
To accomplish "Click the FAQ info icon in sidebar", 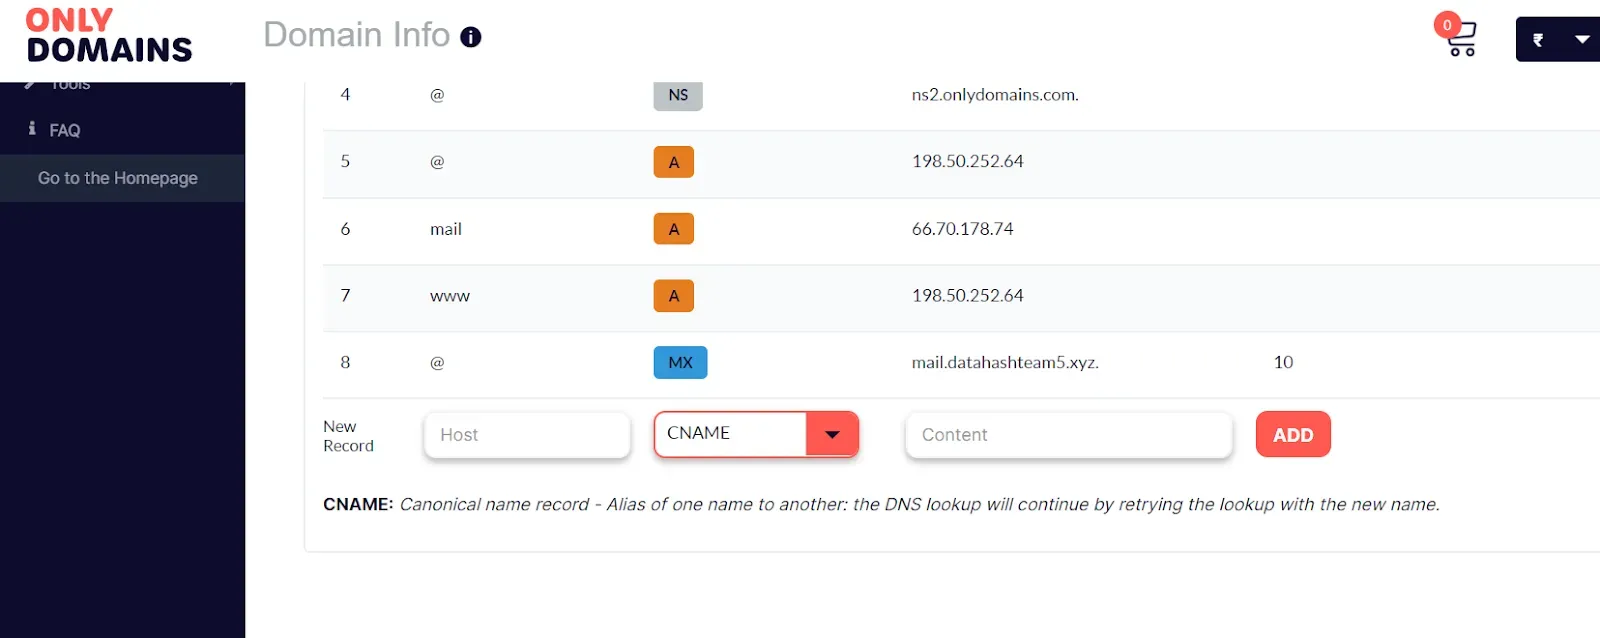I will 32,128.
